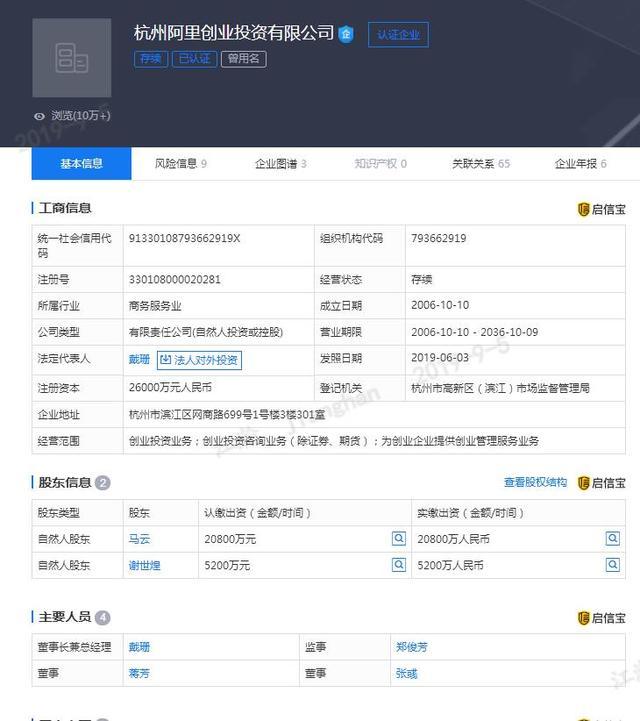Click magnifier icon beside 谢世煌 认缴出资 5200万元
The width and height of the screenshot is (640, 721).
coord(399,565)
